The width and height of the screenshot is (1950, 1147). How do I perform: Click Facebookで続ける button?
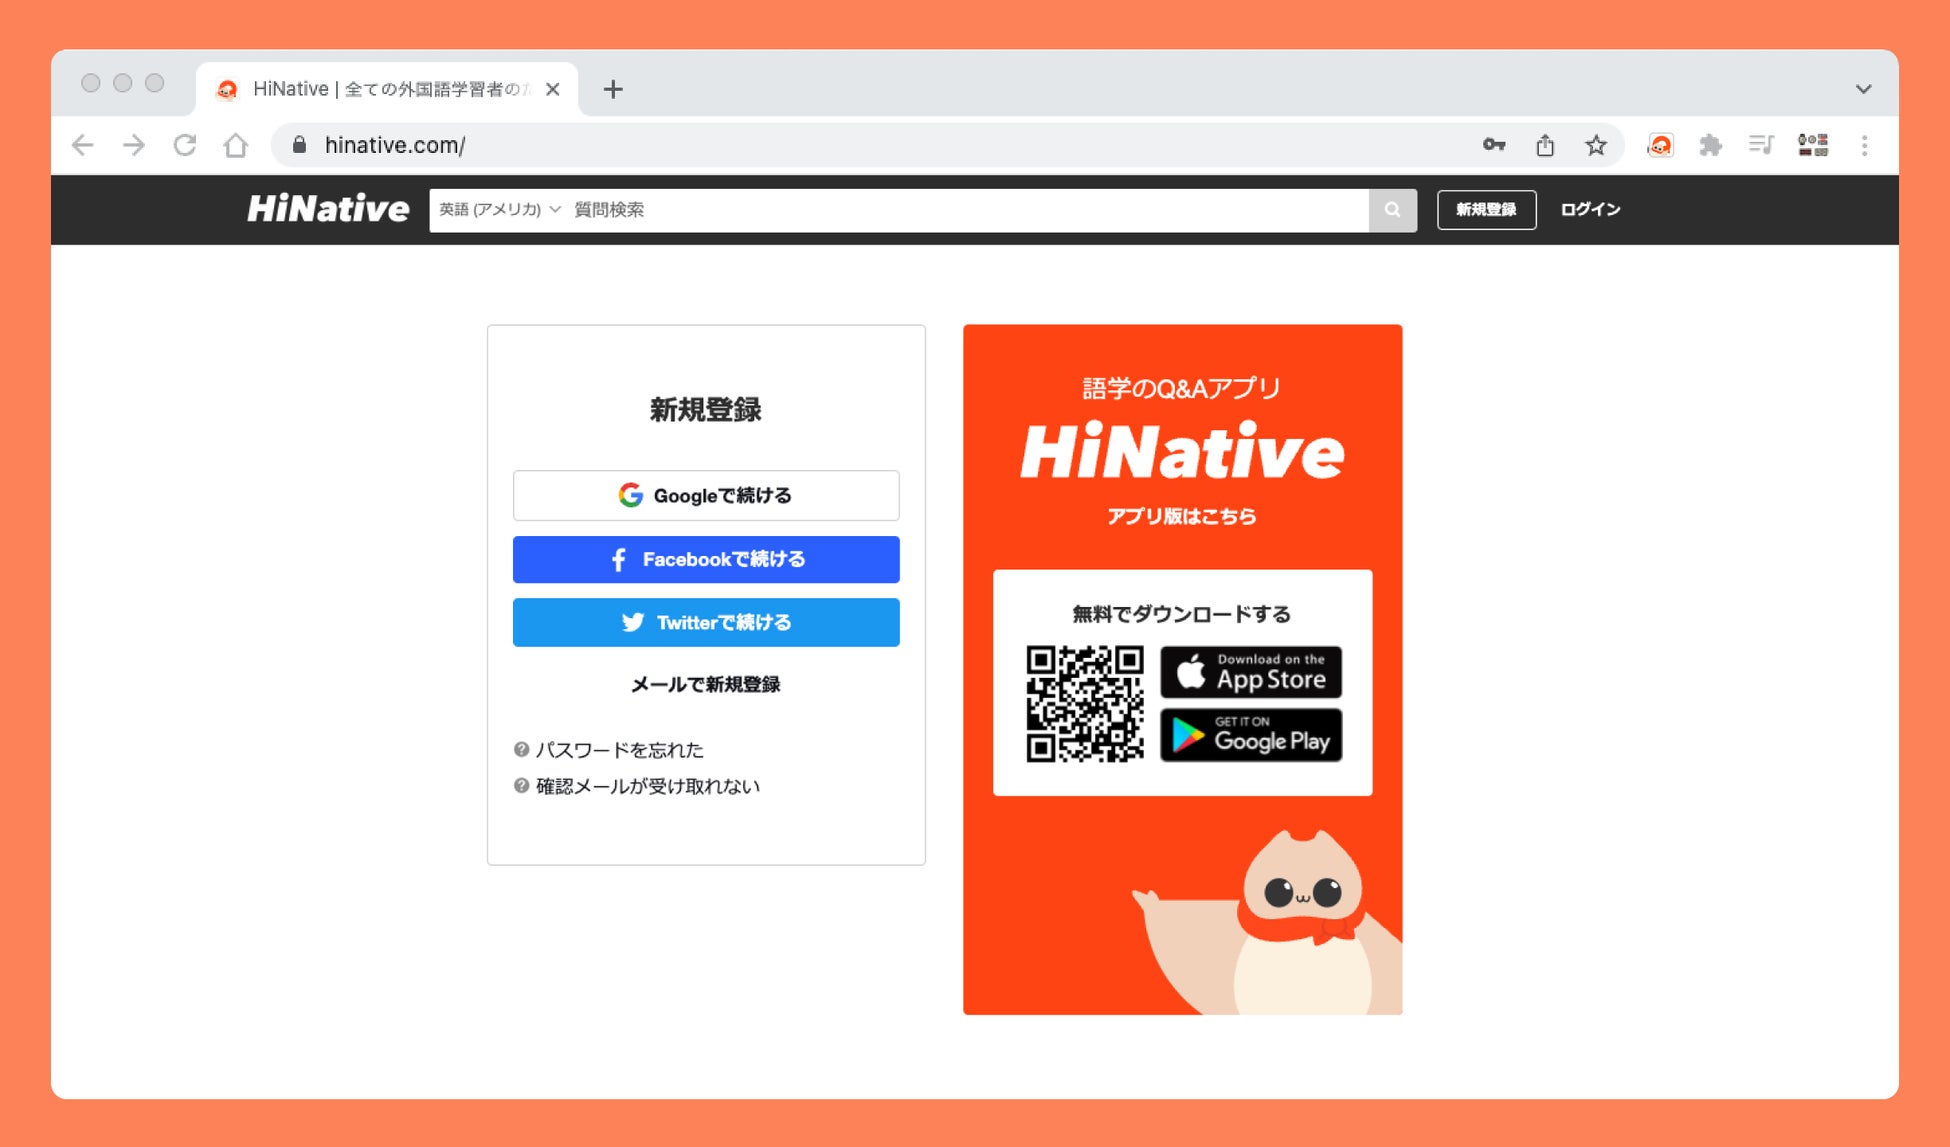706,560
